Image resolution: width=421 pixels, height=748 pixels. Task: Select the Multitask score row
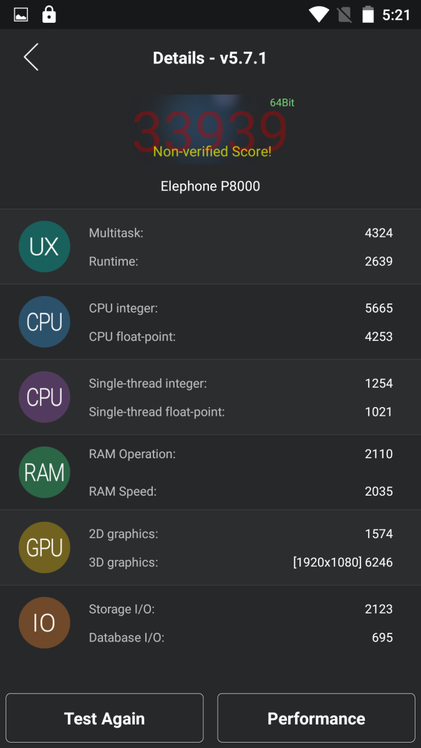click(241, 233)
